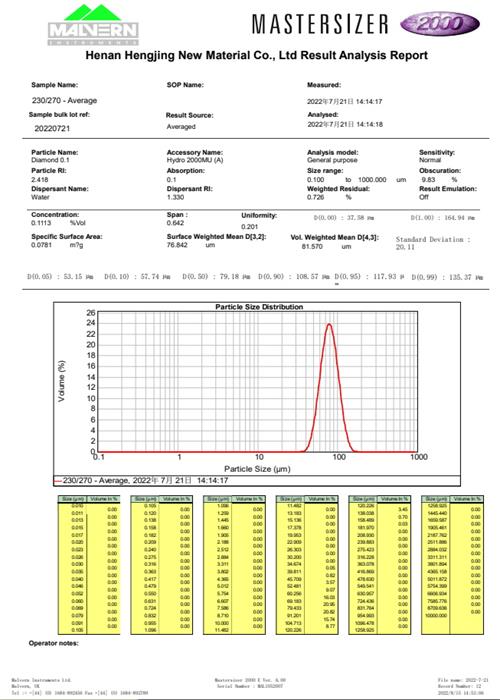
Task: Click the Sensitivity value 'Normal'
Action: (x=430, y=160)
